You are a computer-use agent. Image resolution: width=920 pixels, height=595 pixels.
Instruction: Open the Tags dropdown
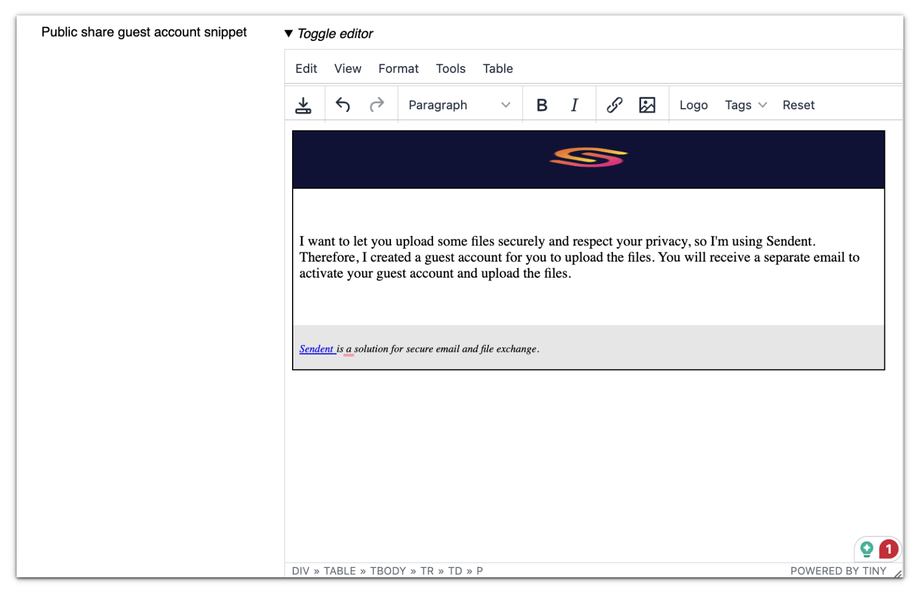point(745,105)
